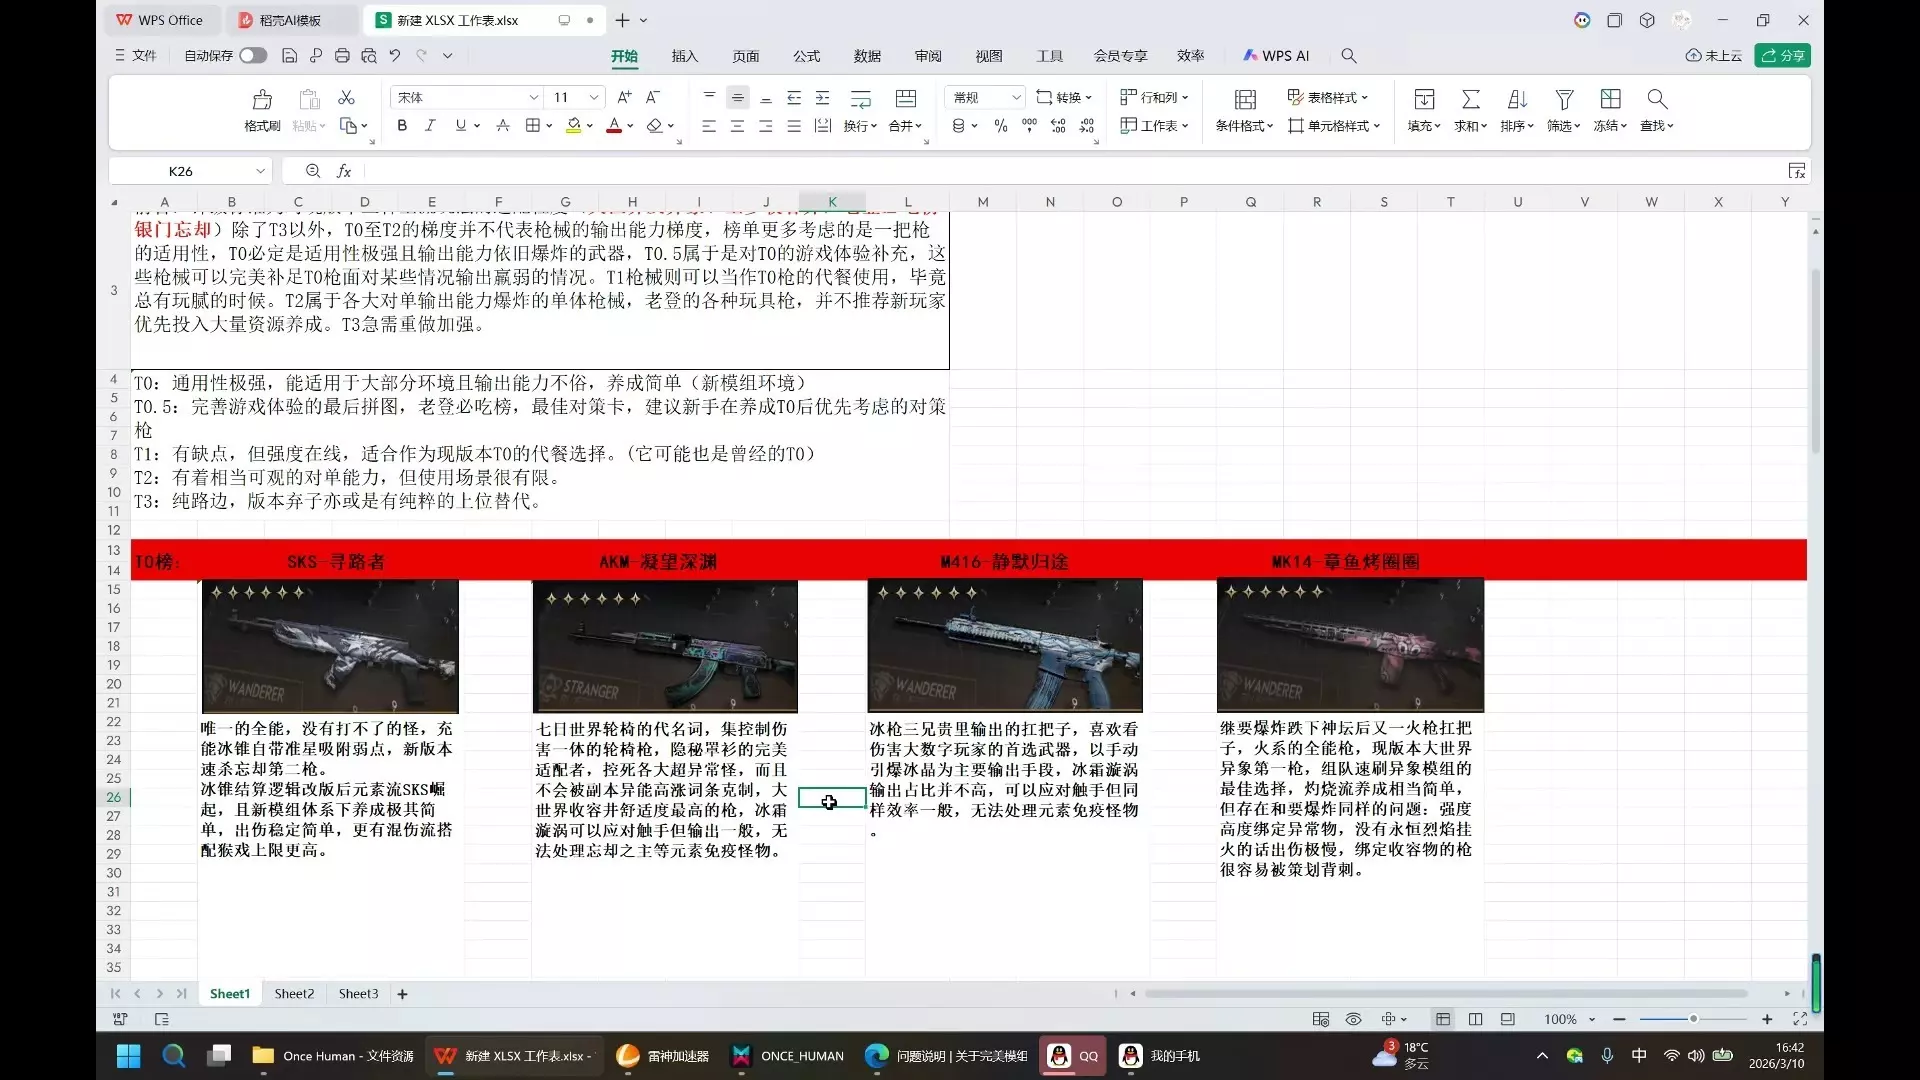
Task: Switch to the 插入 ribbon tab
Action: tap(685, 56)
